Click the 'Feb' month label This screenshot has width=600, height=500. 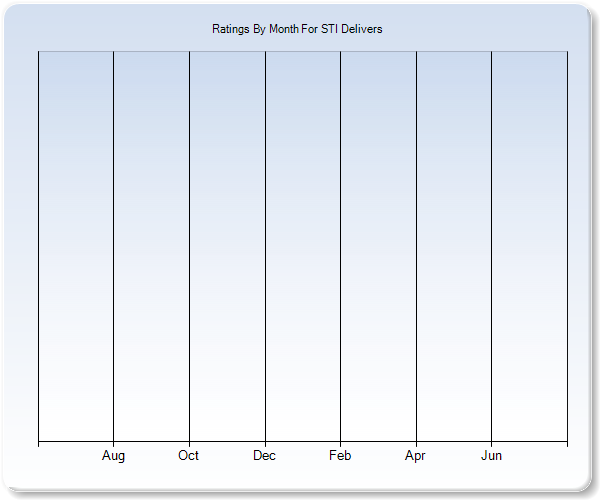340,455
